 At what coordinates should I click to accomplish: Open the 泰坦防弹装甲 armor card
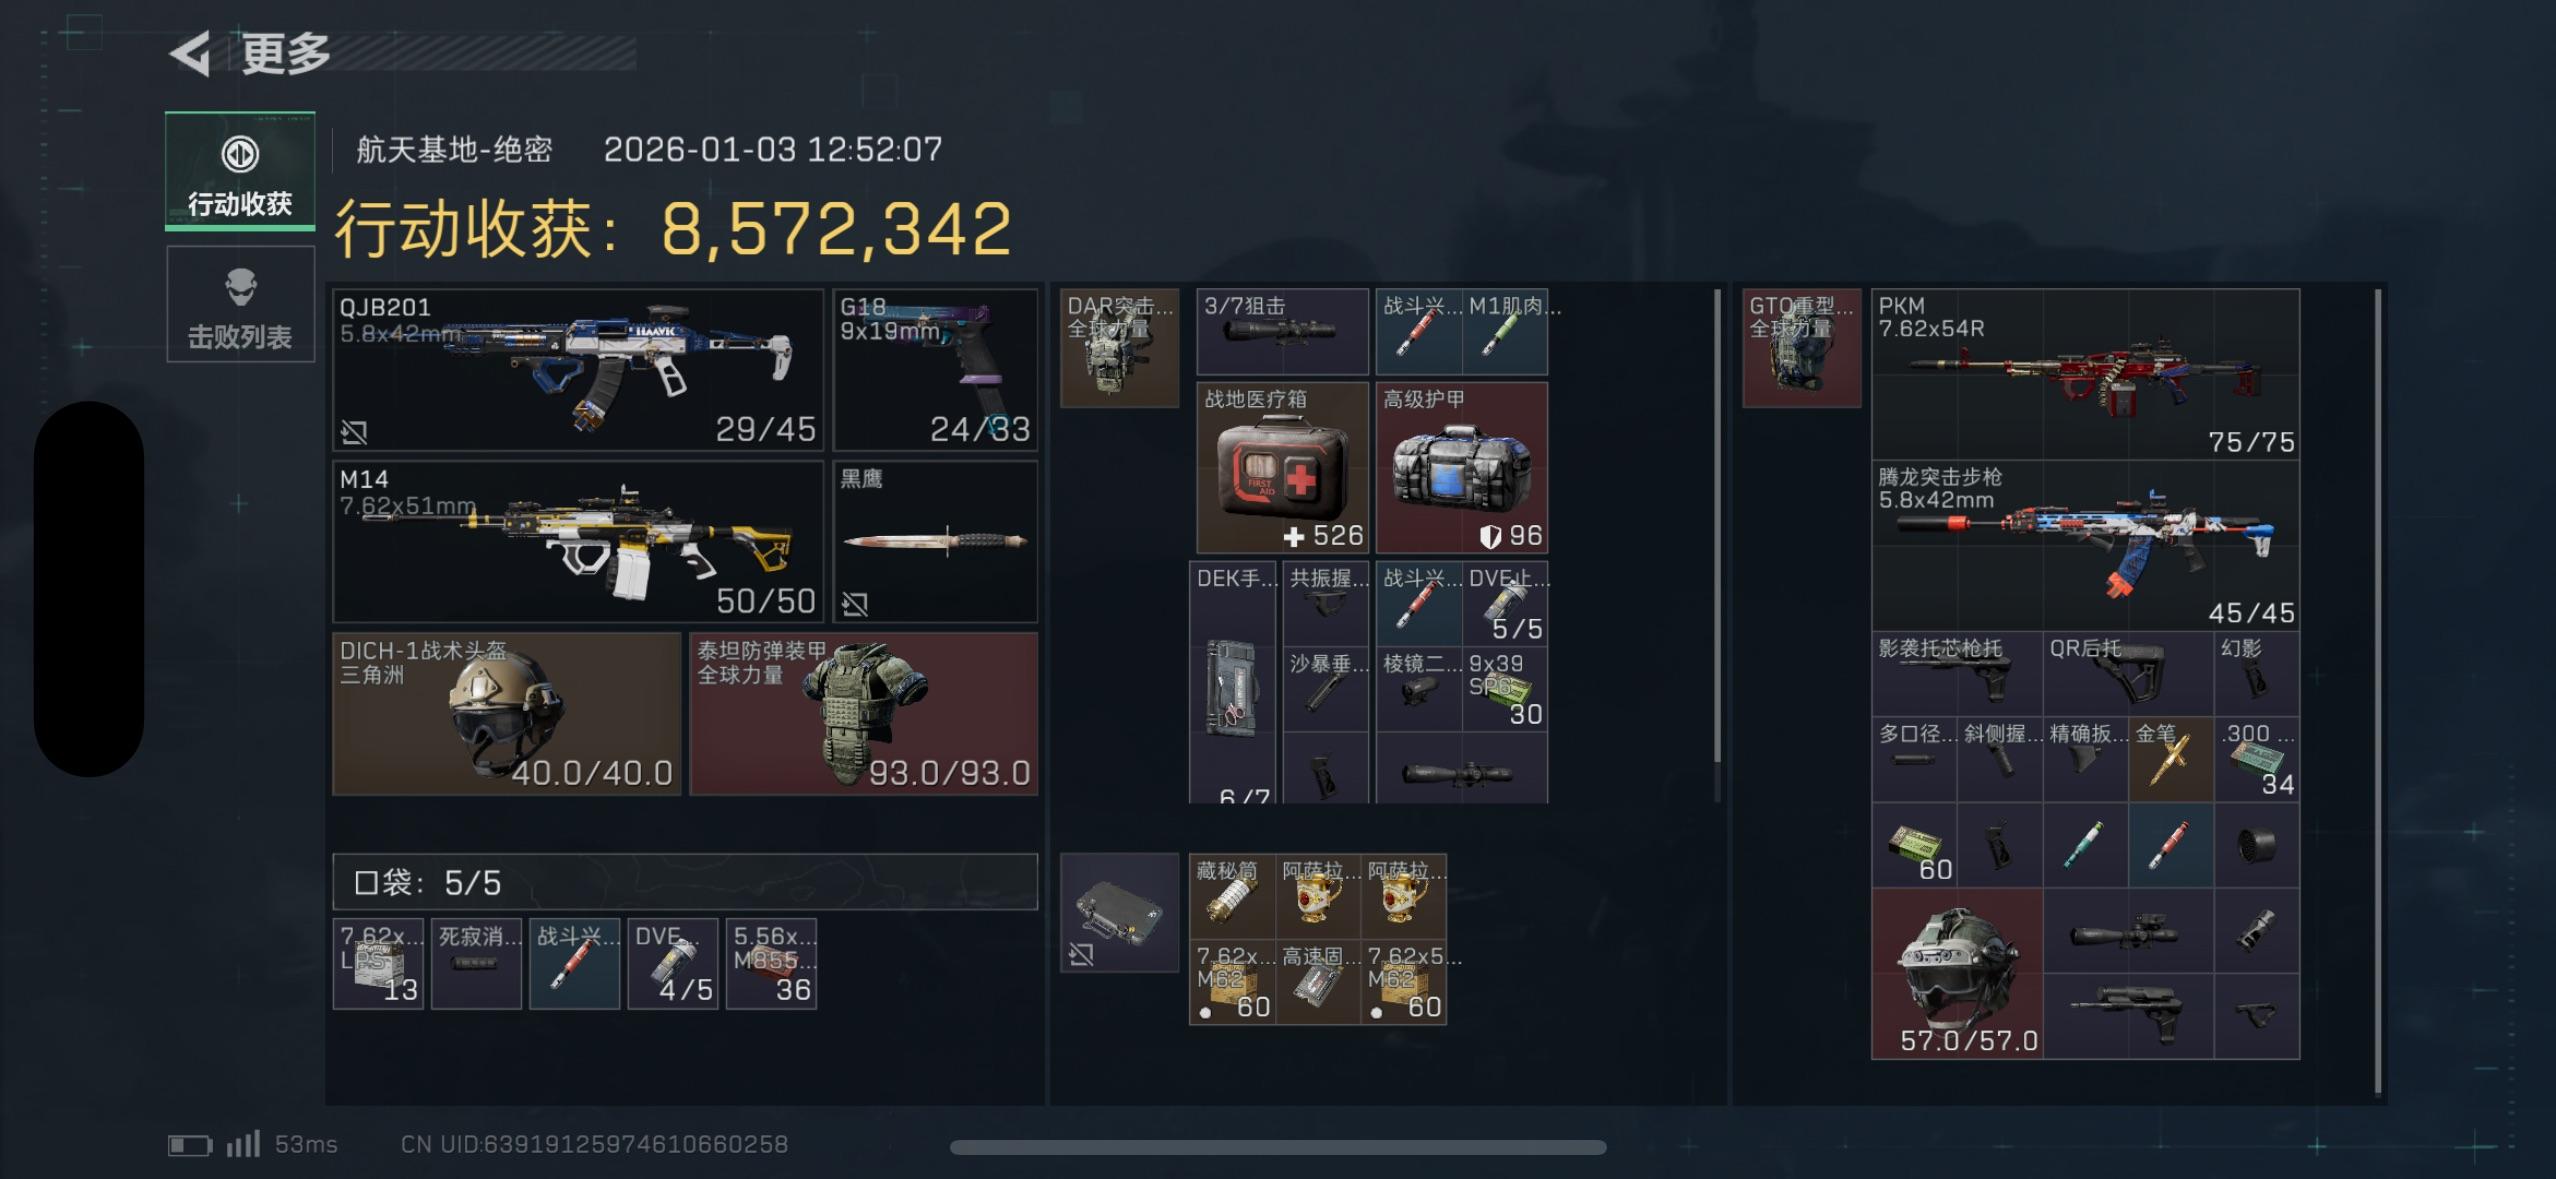pyautogui.click(x=864, y=714)
